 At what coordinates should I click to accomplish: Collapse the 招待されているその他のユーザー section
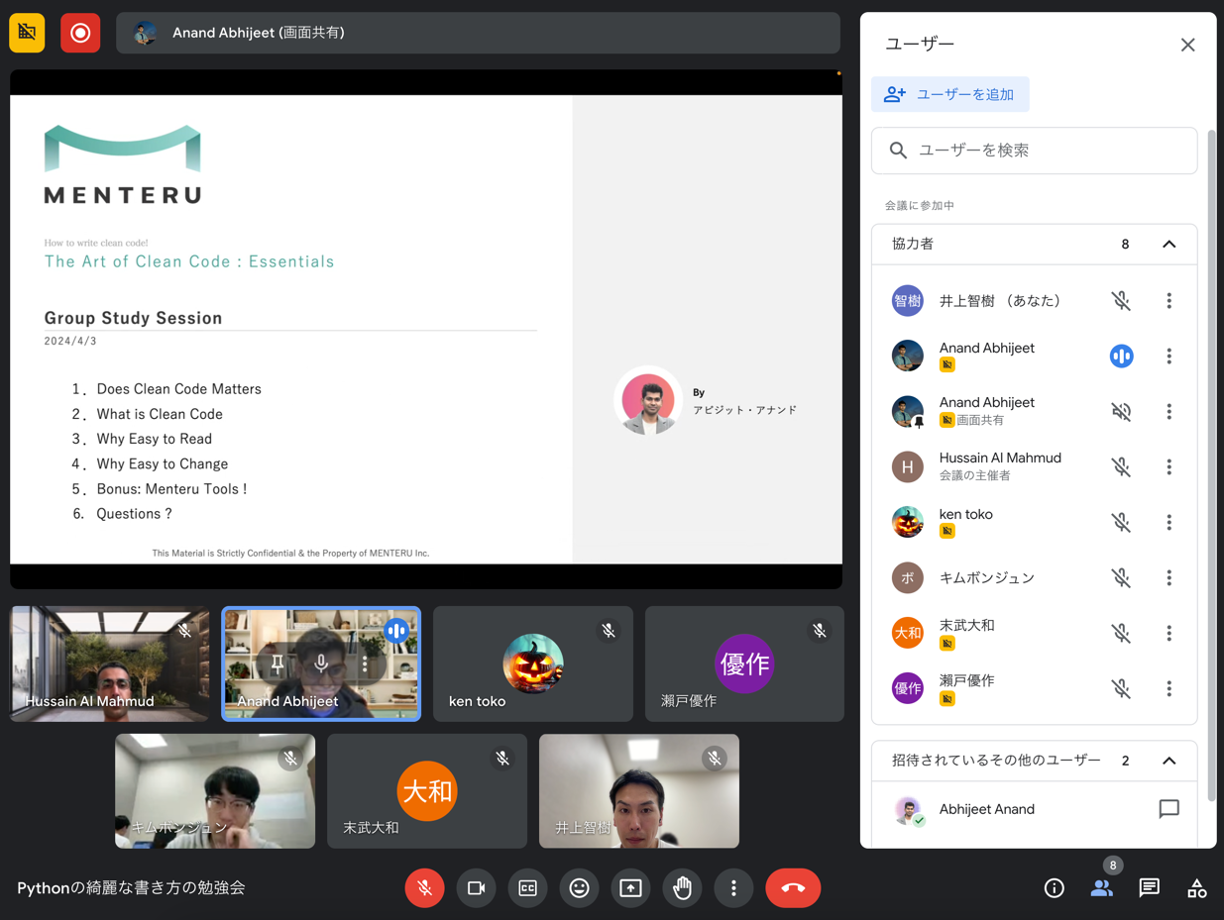tap(1168, 761)
